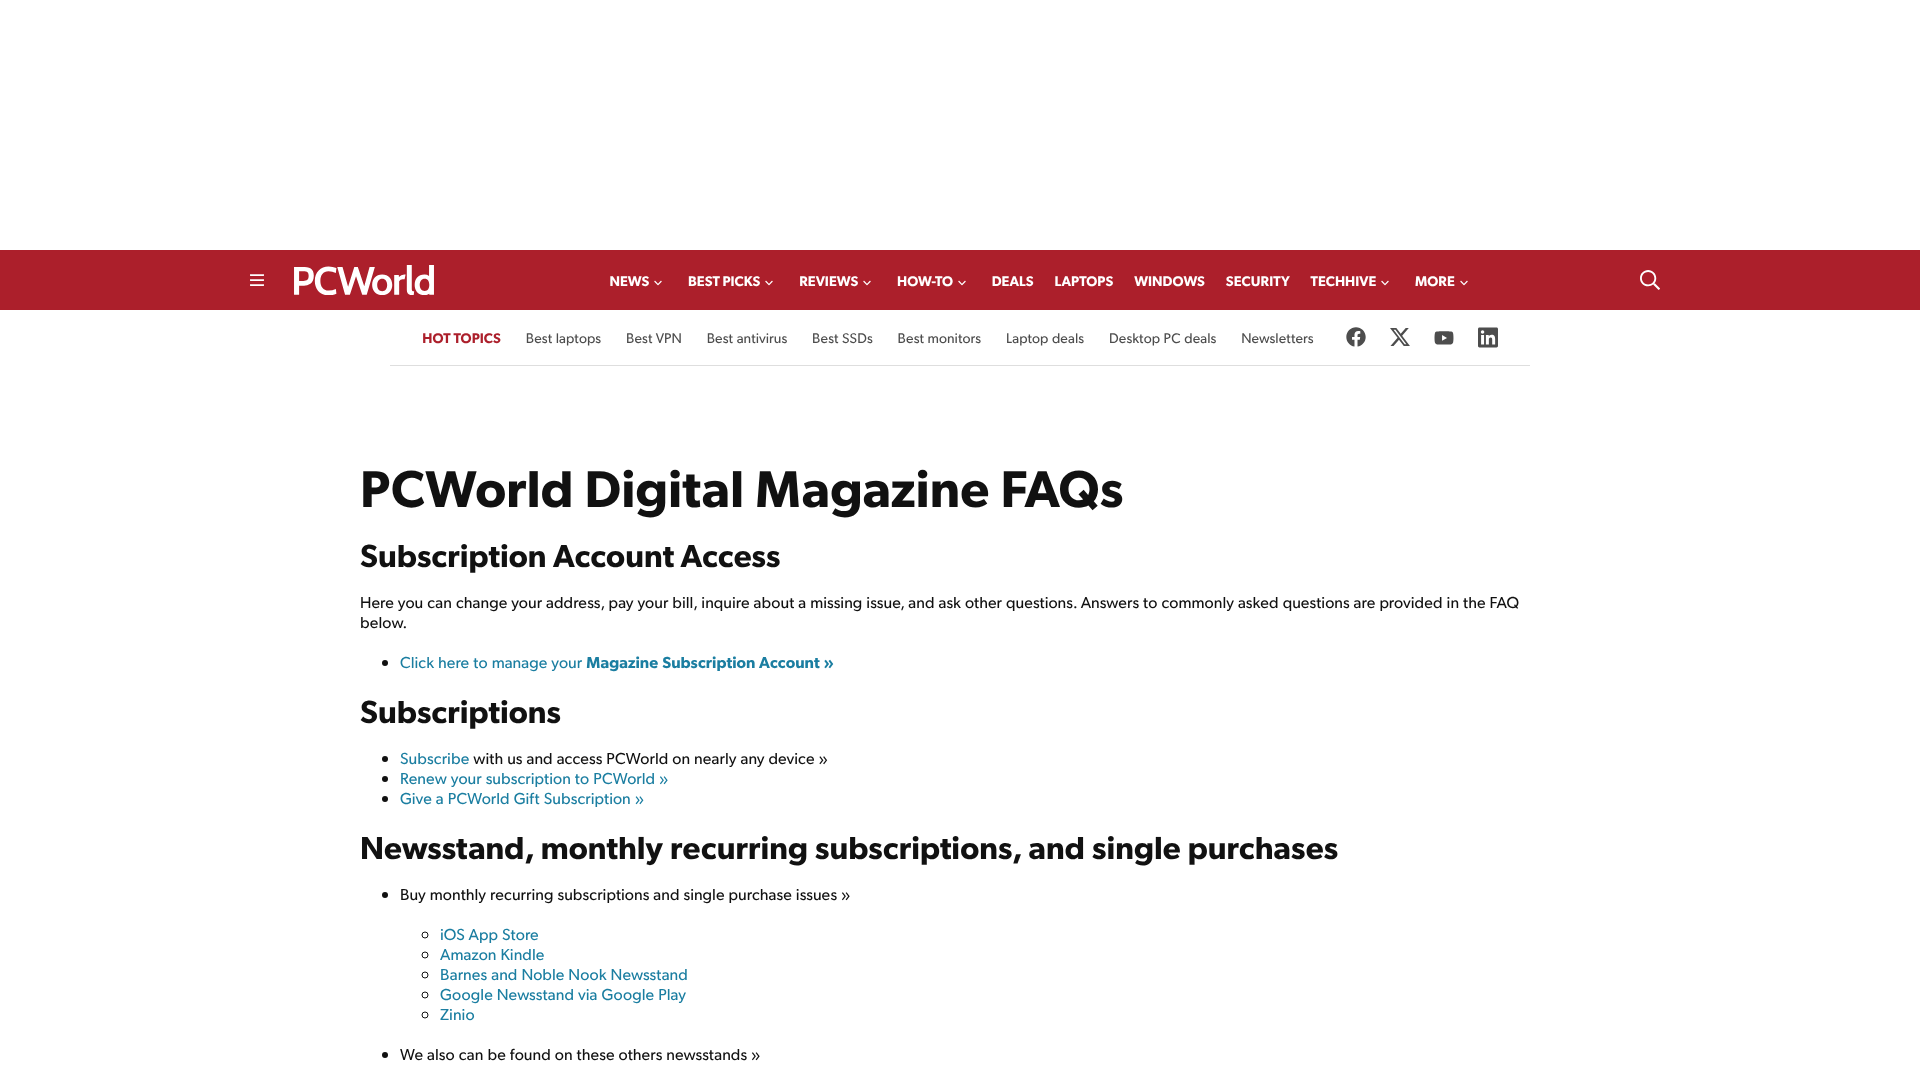The image size is (1920, 1080).
Task: Click 'Buy monthly recurring subscriptions' text
Action: [625, 895]
